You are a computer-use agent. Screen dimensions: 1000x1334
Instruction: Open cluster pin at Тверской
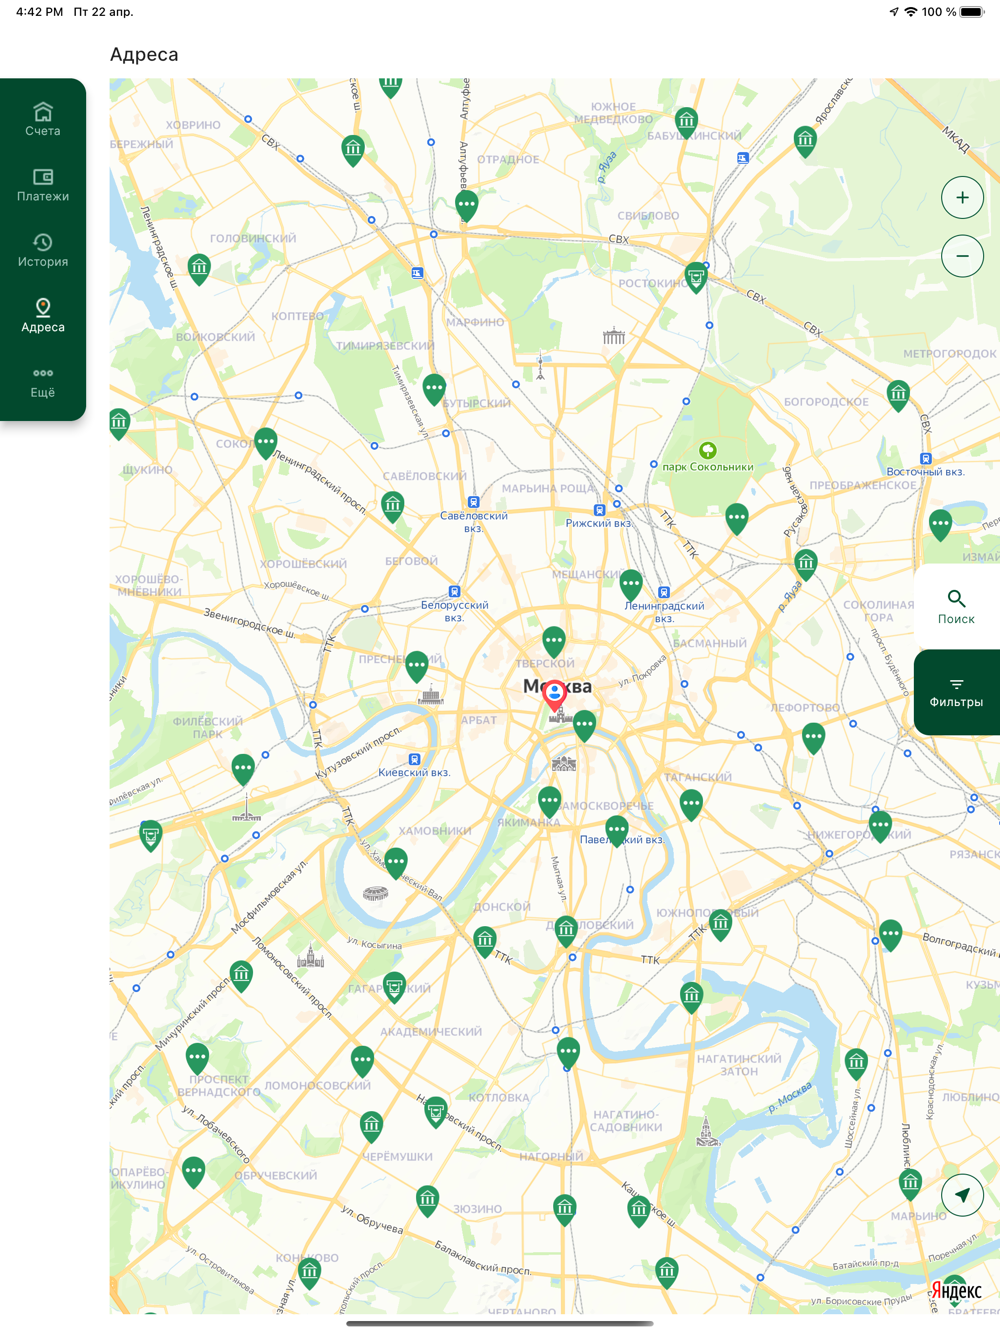pos(554,642)
